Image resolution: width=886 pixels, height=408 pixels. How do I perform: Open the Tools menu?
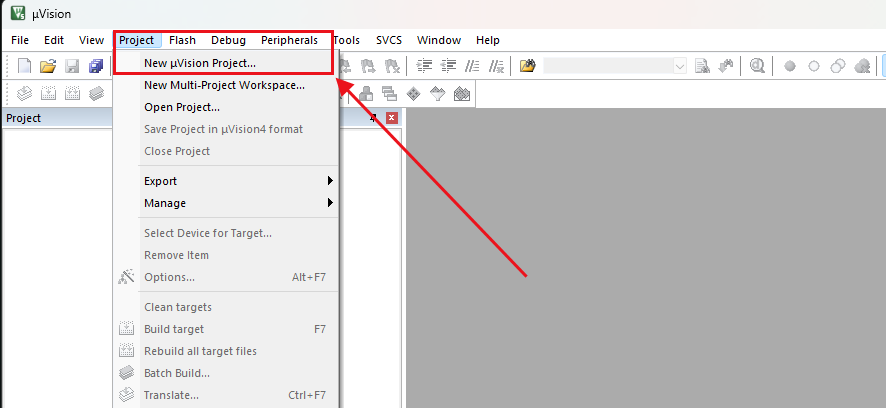click(x=346, y=40)
